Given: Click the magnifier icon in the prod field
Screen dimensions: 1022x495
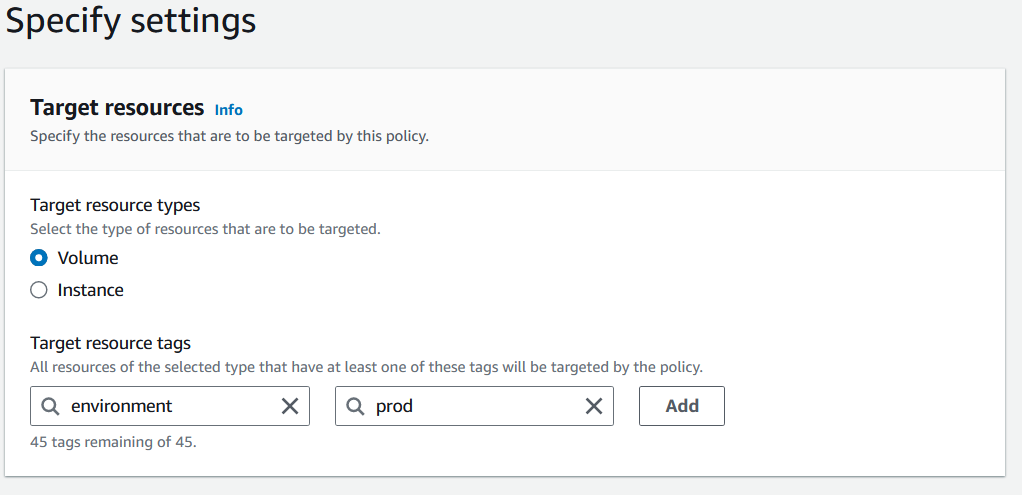Looking at the screenshot, I should [x=355, y=406].
